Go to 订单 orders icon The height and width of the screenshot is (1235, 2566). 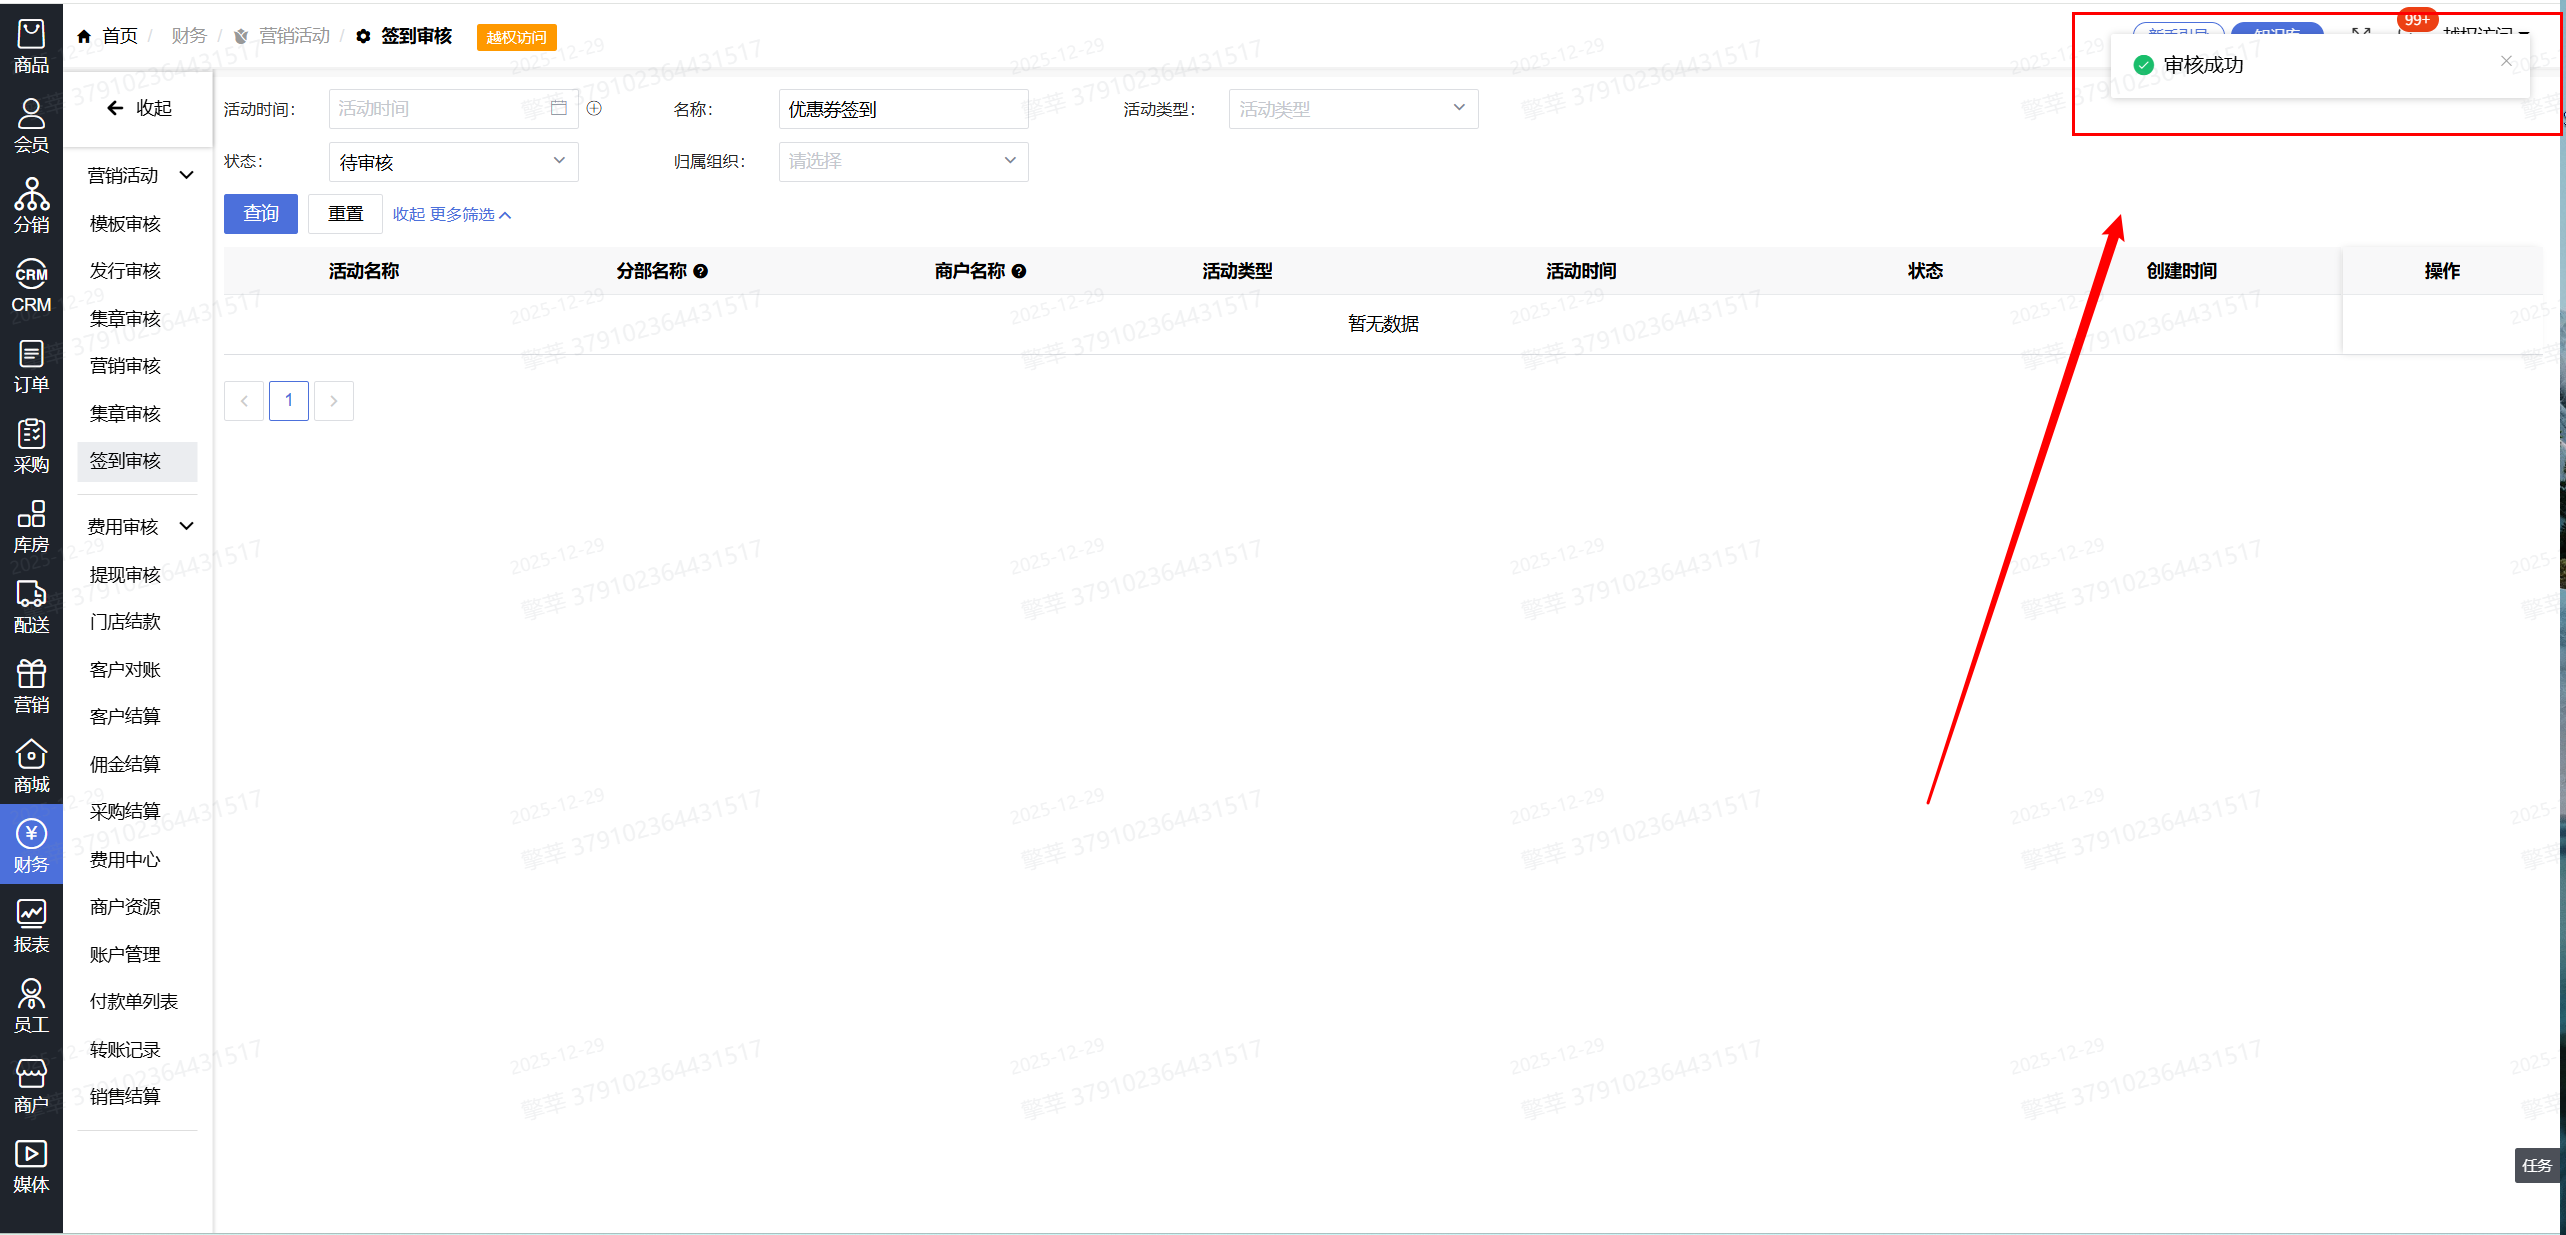tap(31, 366)
